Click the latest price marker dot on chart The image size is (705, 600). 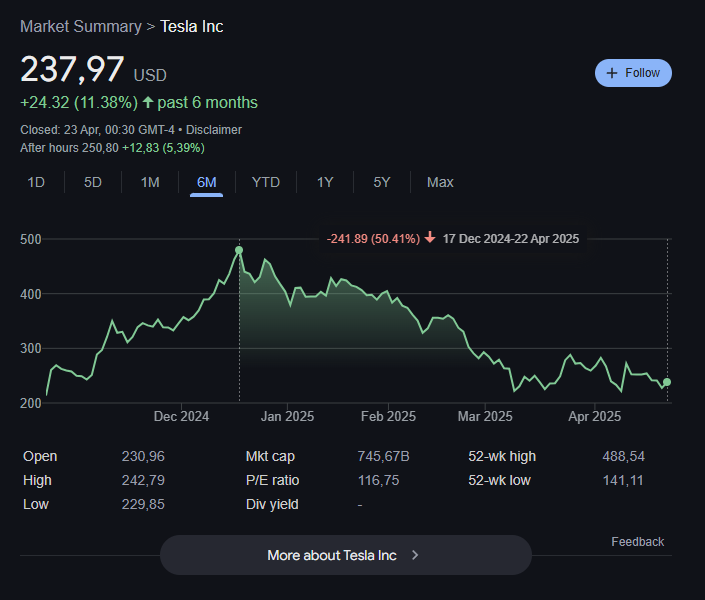[667, 382]
